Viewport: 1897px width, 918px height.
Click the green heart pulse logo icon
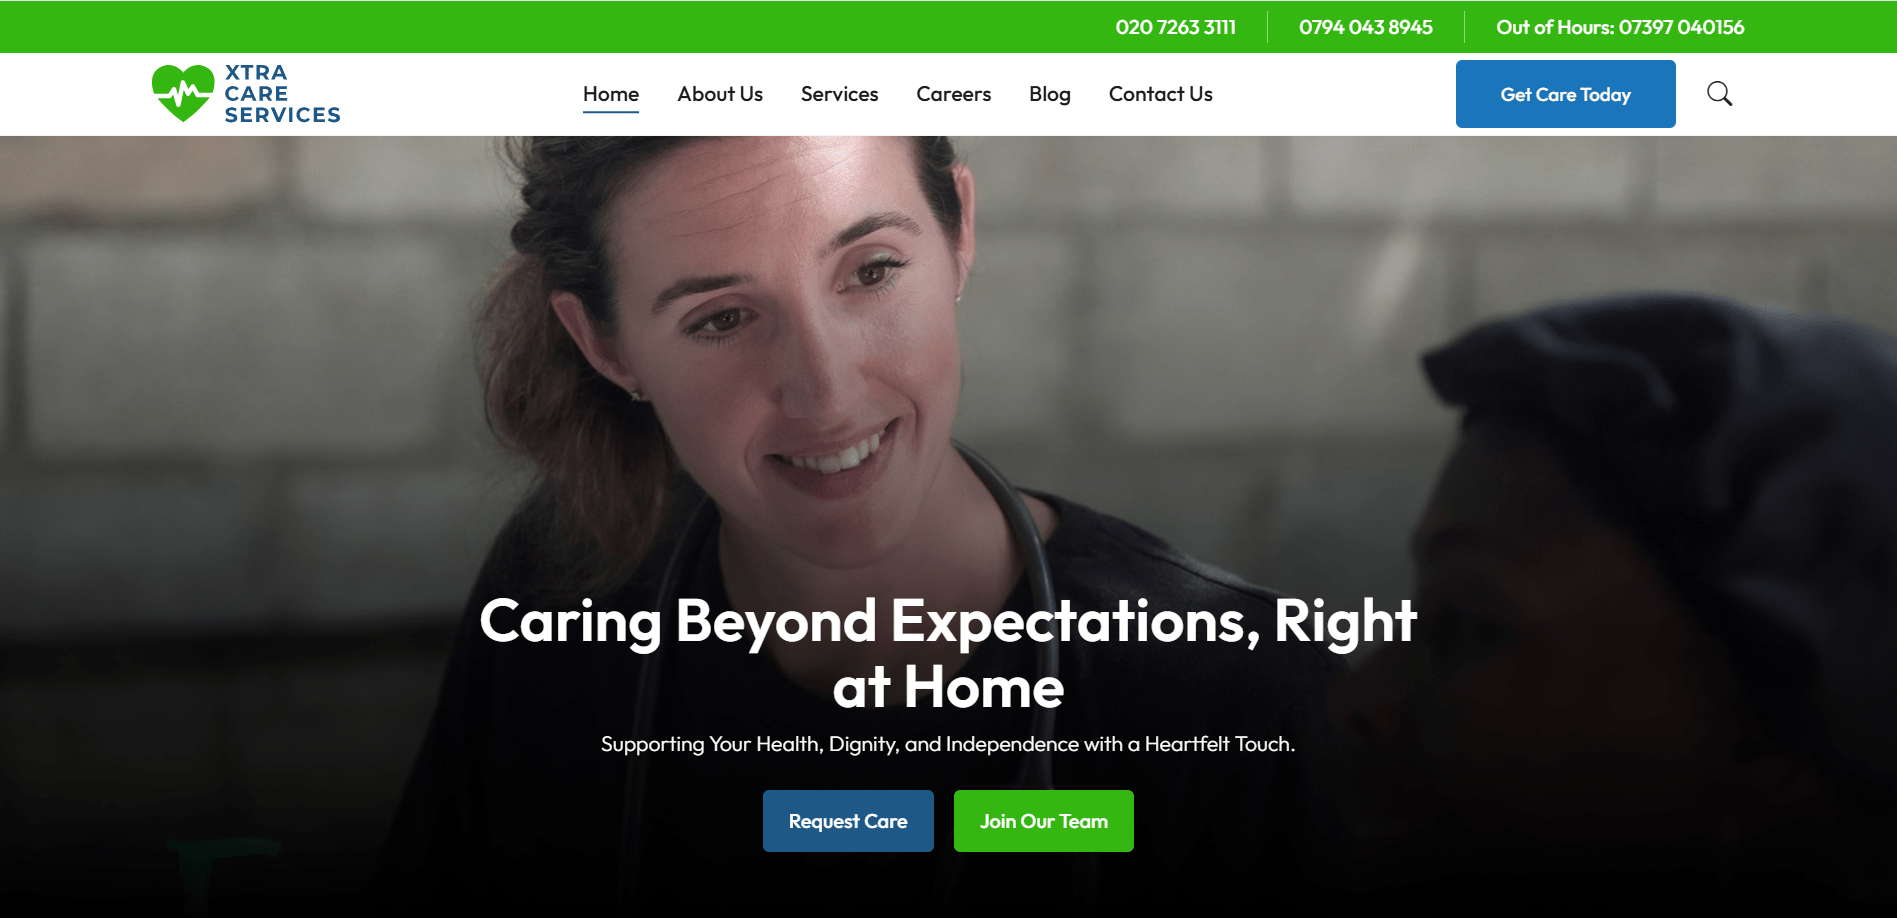[183, 93]
